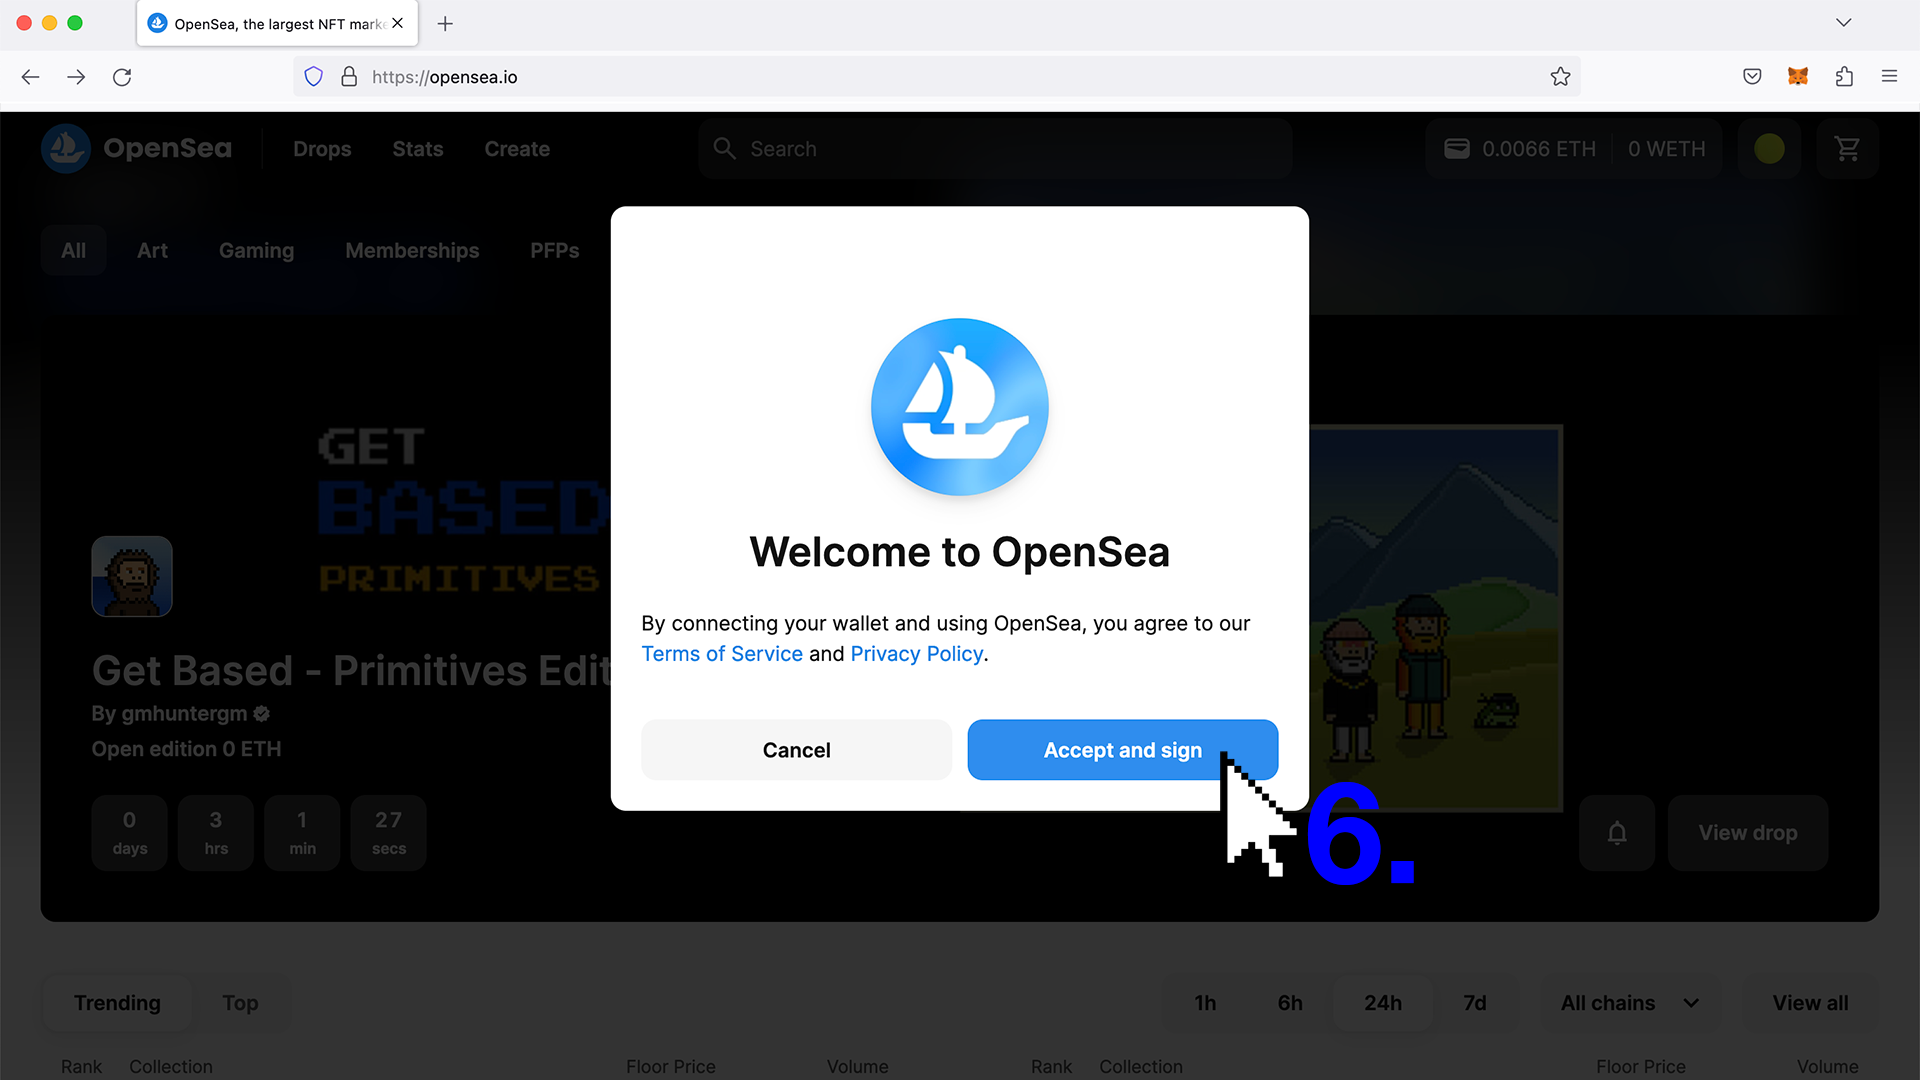Click Accept and sign
The height and width of the screenshot is (1080, 1920).
click(x=1122, y=750)
